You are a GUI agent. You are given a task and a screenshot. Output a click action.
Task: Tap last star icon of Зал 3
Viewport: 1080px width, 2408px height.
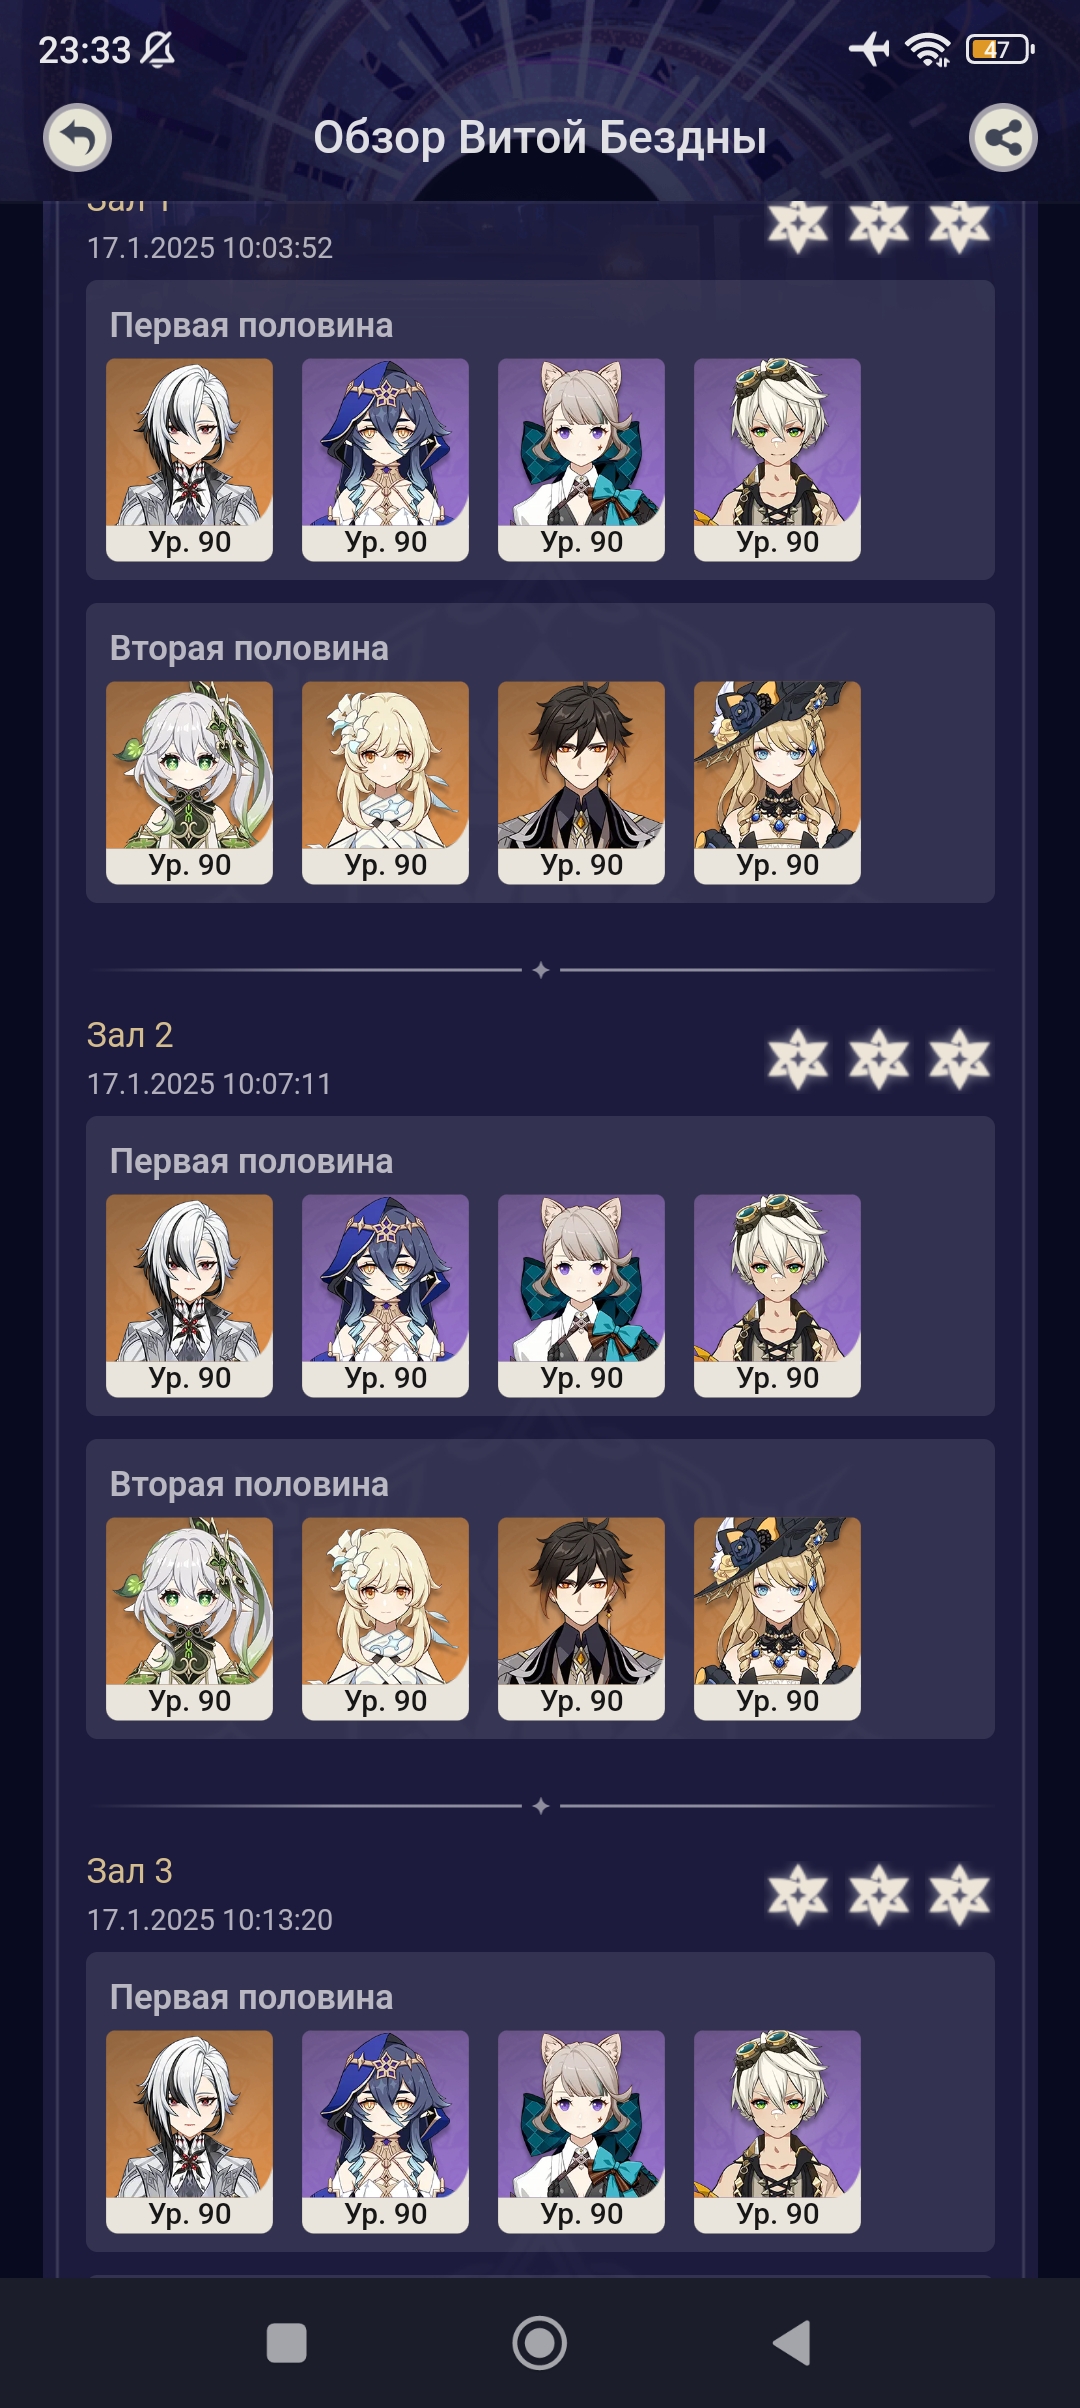(959, 1895)
